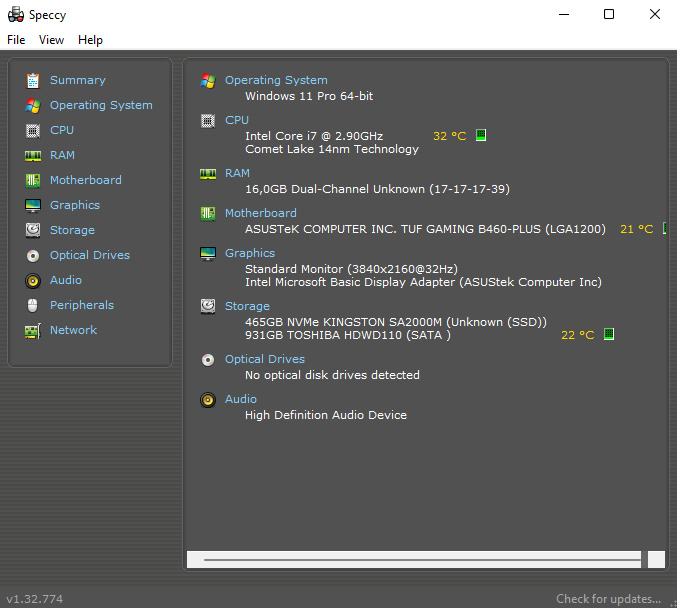Image resolution: width=699 pixels, height=608 pixels.
Task: Click the Audio speaker icon in summary panel
Action: [208, 400]
